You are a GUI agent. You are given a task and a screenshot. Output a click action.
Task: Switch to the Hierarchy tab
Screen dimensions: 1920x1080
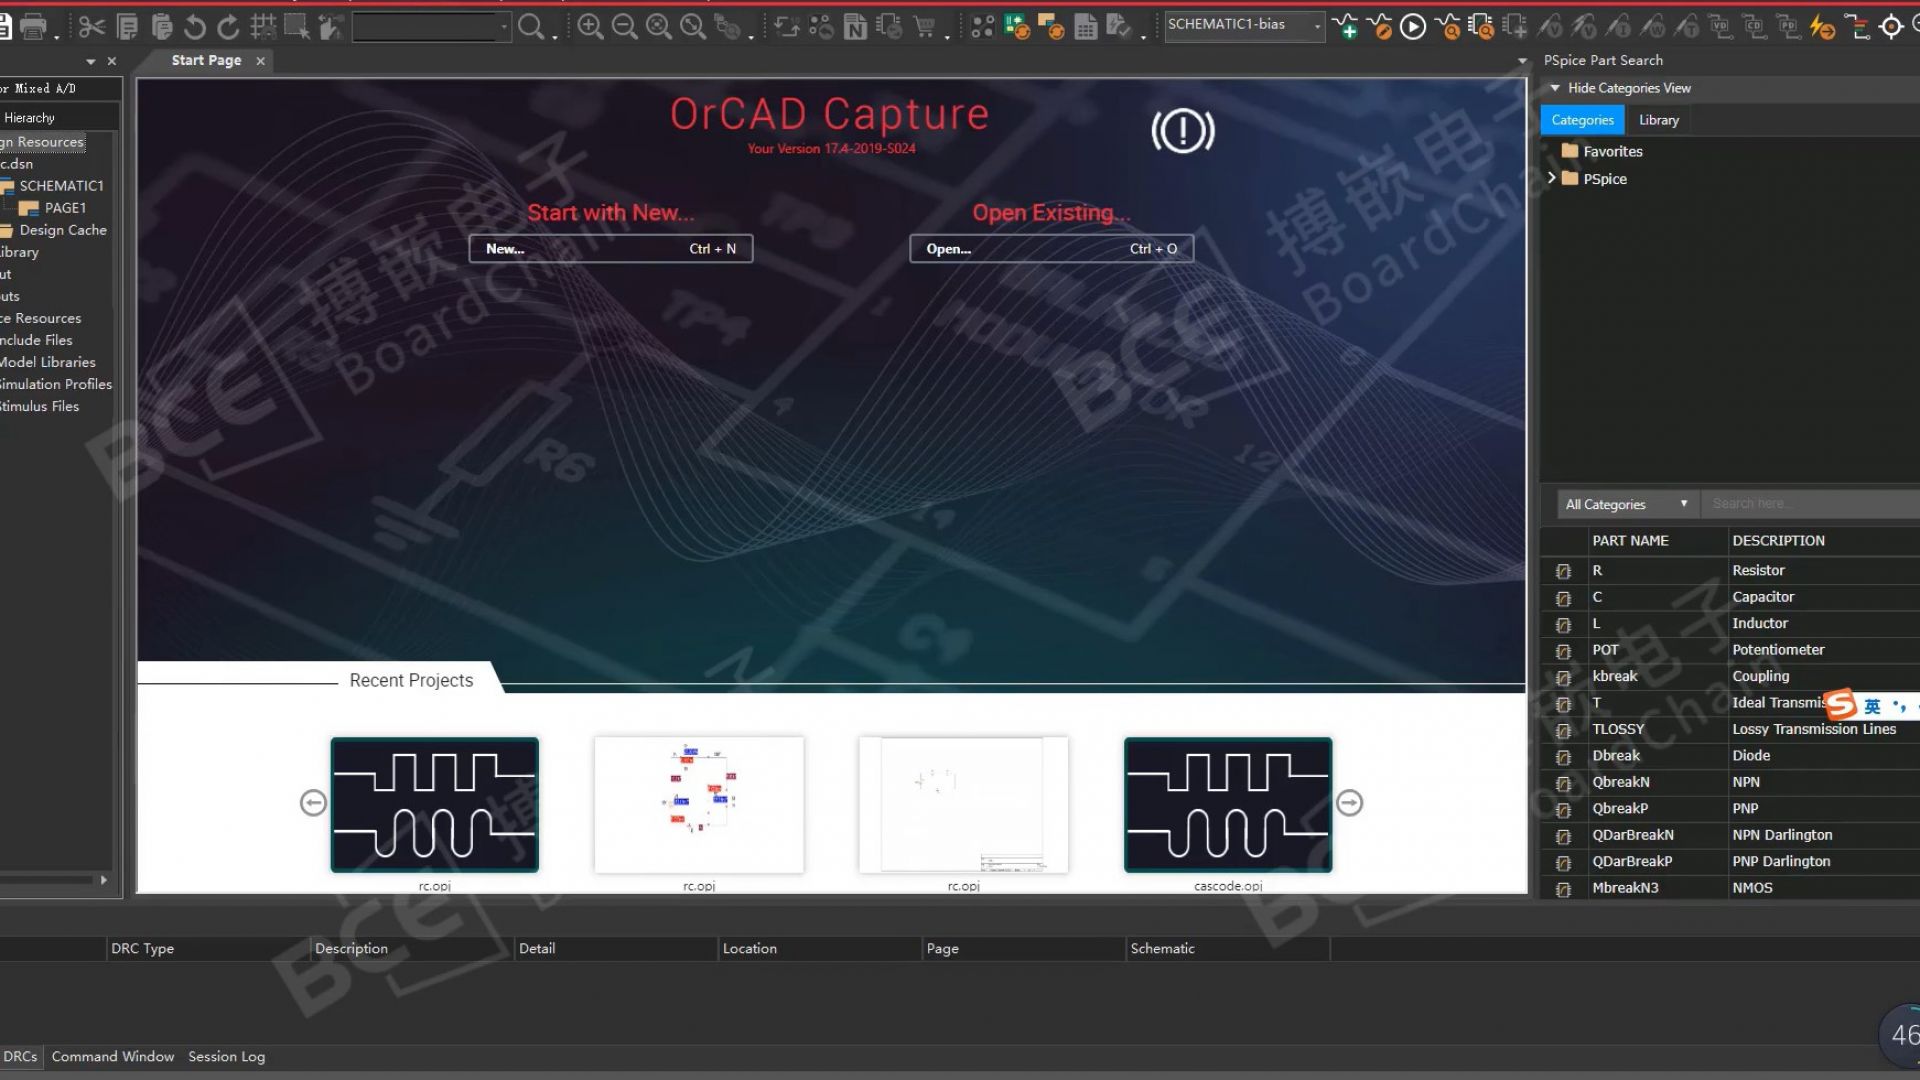[29, 117]
